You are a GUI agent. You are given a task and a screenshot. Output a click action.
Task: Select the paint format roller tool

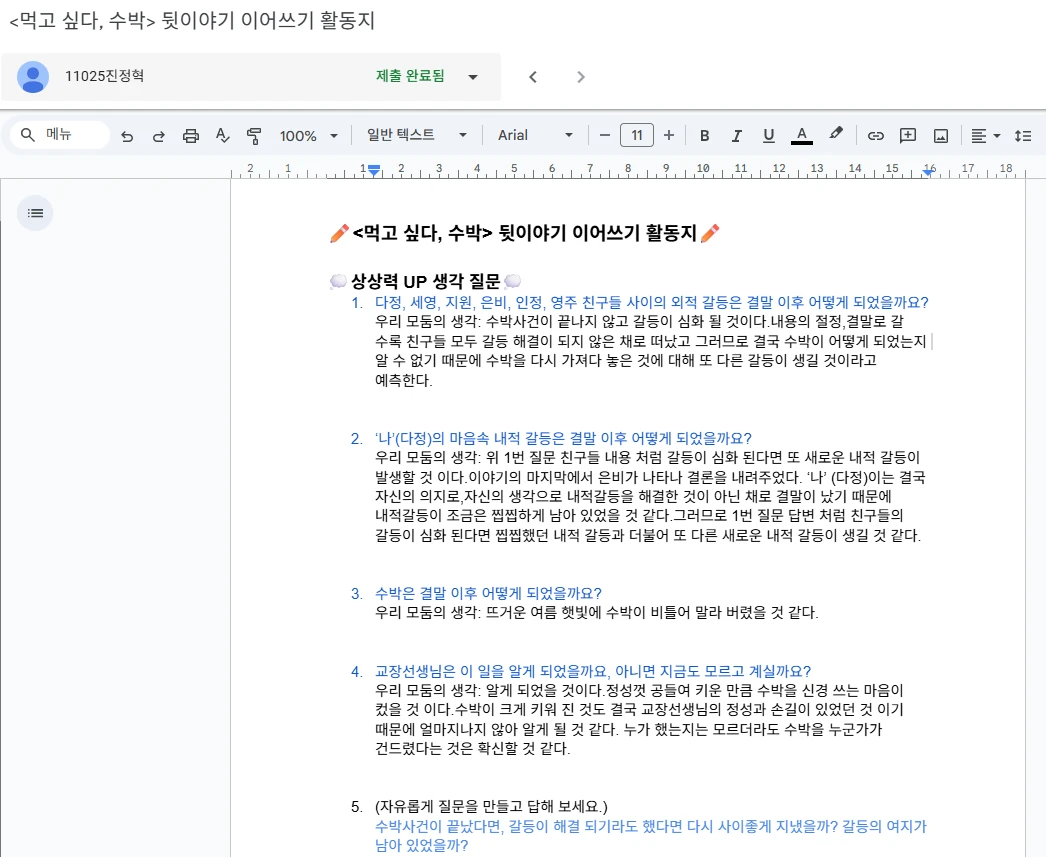(x=254, y=135)
